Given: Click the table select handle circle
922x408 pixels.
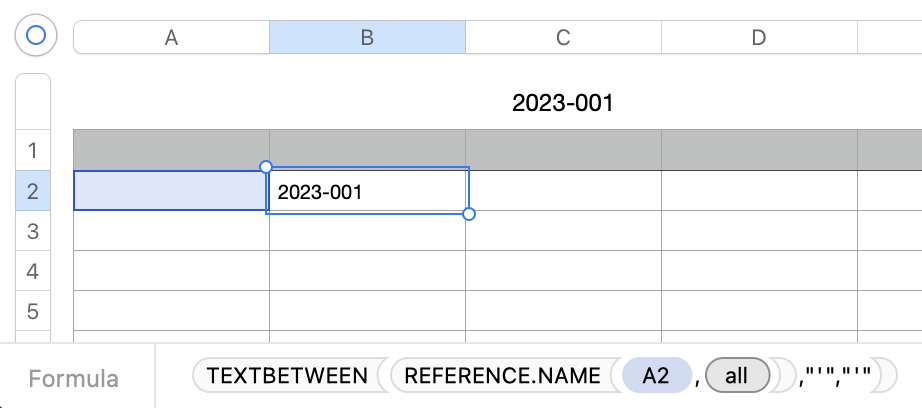Looking at the screenshot, I should coord(36,37).
